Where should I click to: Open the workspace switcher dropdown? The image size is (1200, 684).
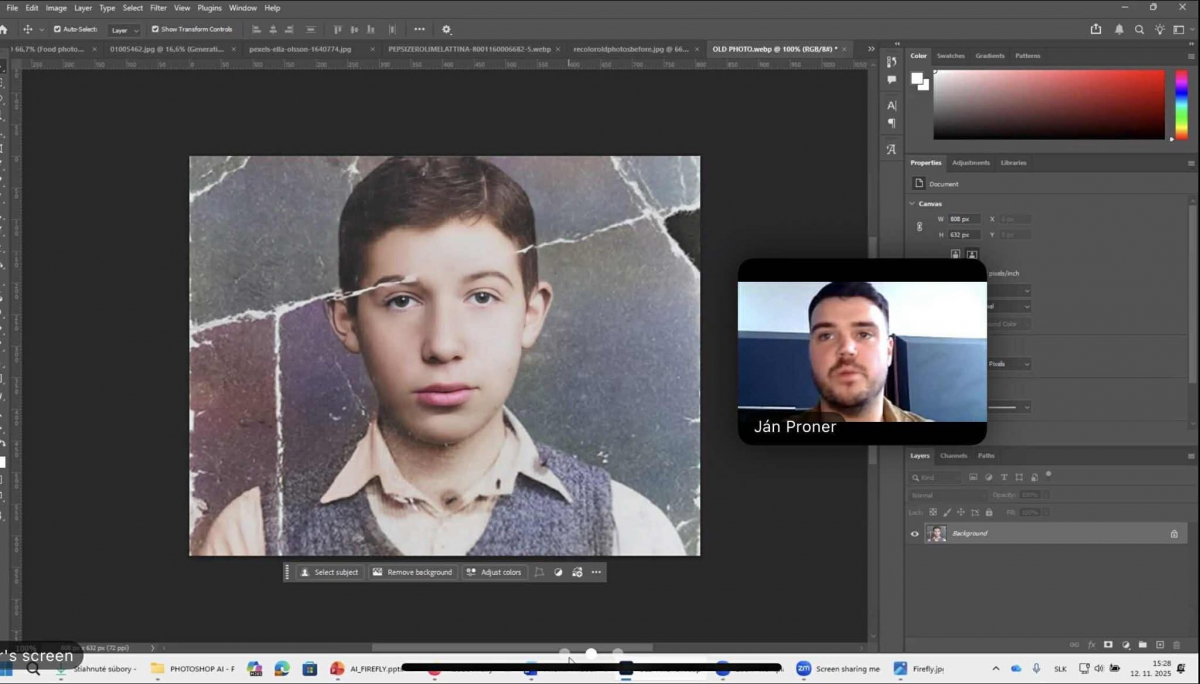1181,30
